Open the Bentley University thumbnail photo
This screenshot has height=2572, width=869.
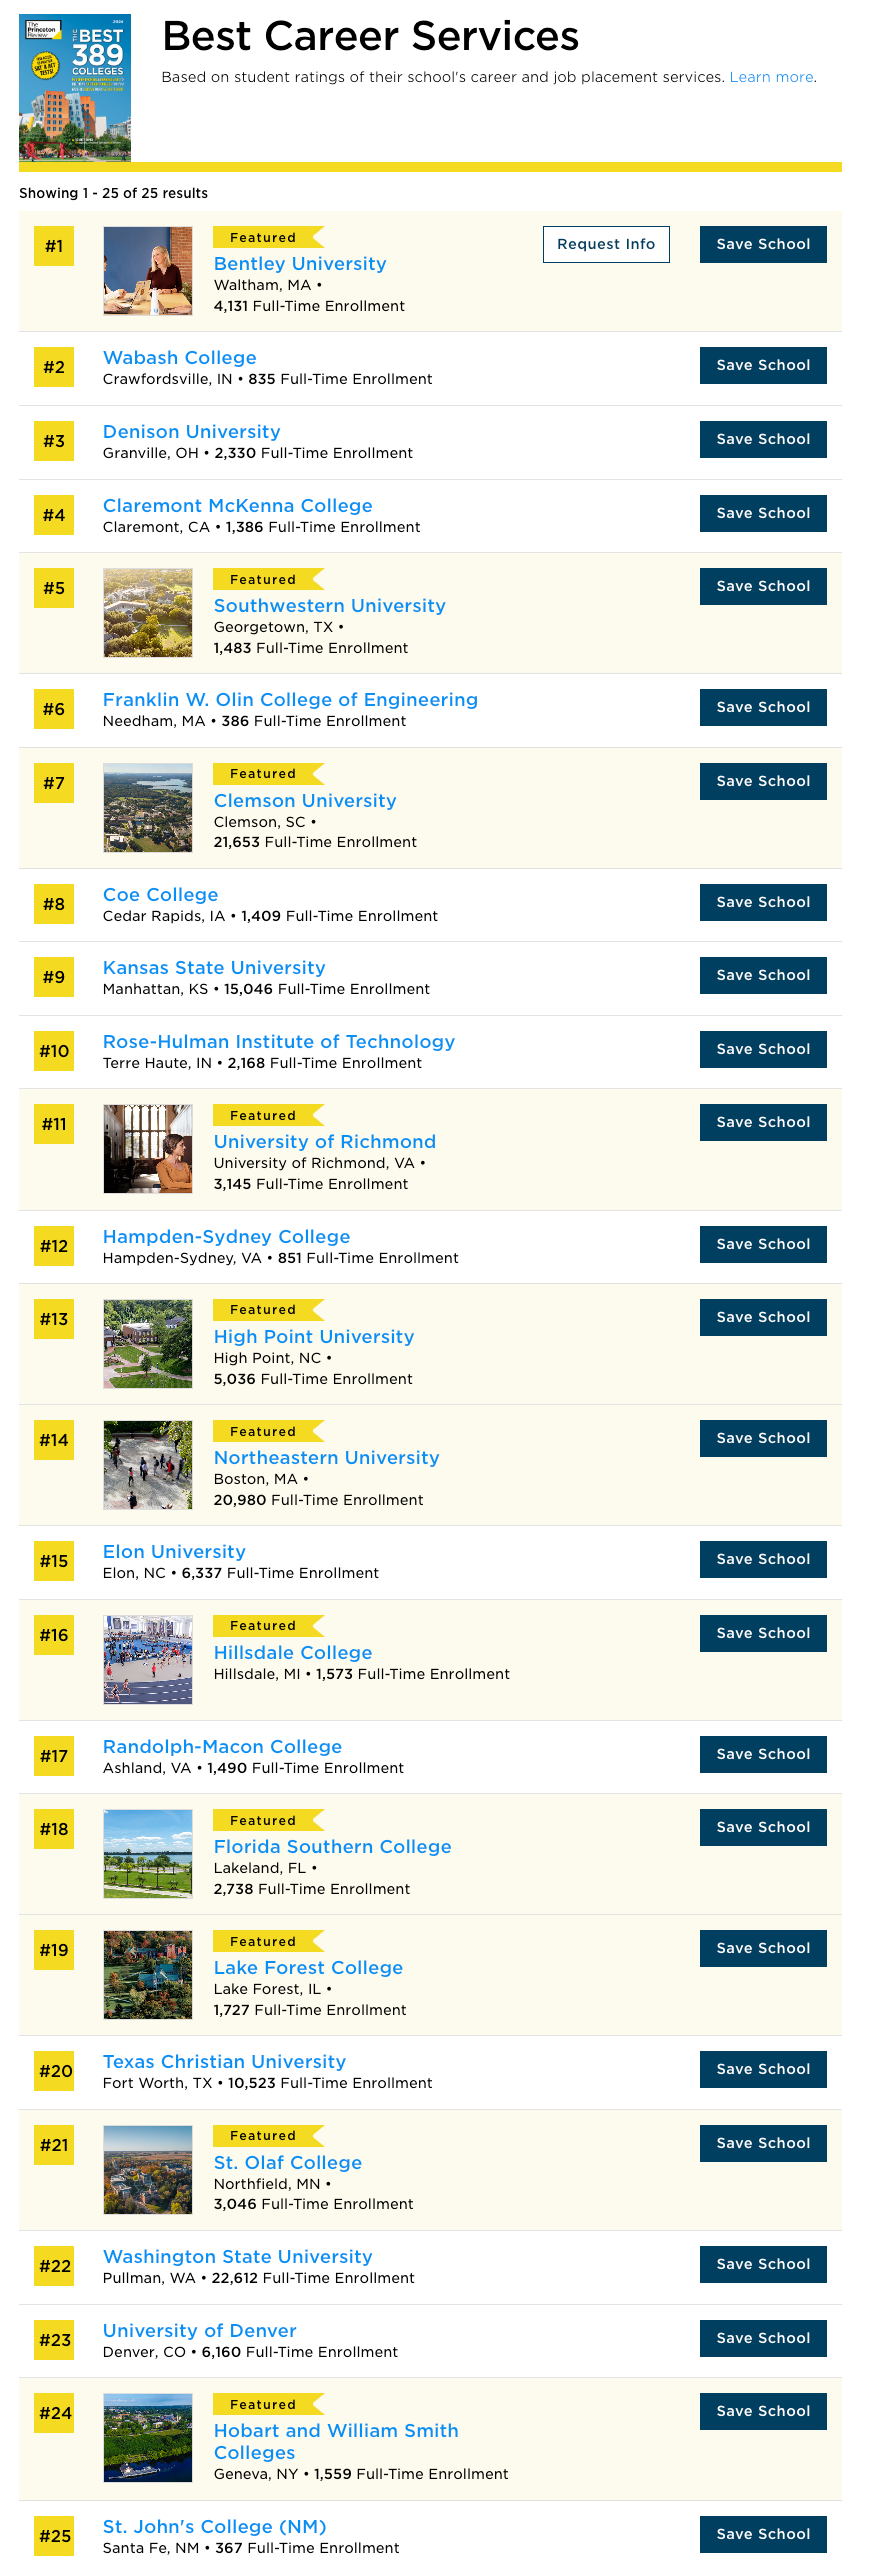[x=148, y=271]
